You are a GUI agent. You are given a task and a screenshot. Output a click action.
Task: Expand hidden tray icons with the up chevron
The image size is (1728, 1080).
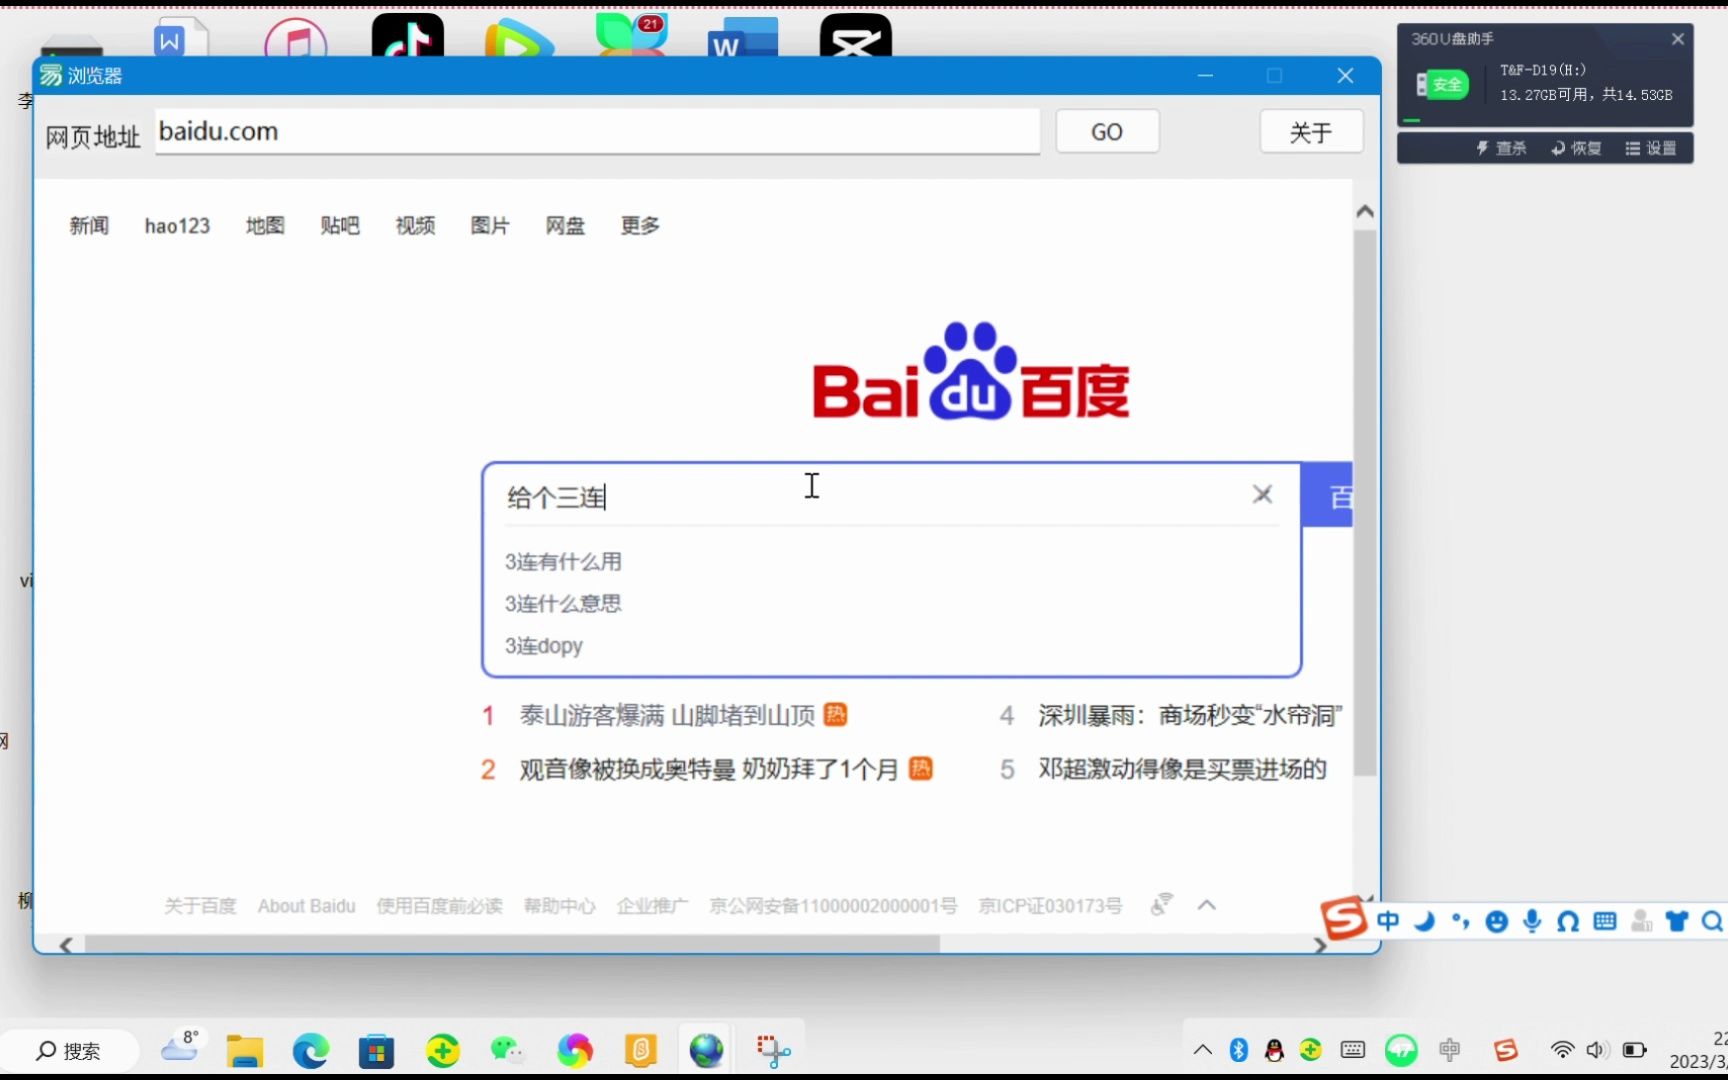pos(1203,1050)
